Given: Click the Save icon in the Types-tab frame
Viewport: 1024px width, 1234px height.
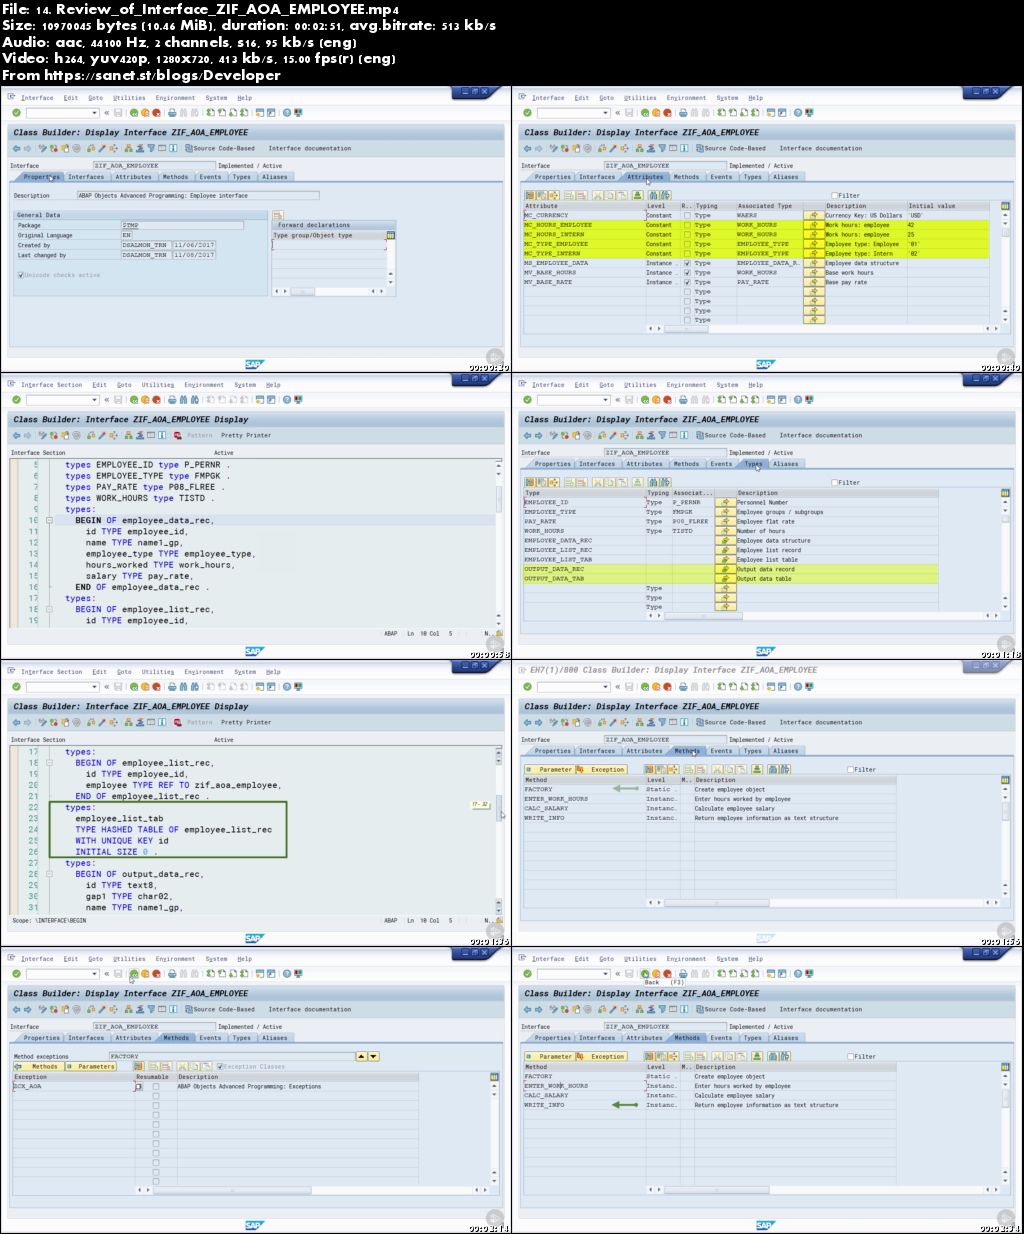Looking at the screenshot, I should point(629,400).
